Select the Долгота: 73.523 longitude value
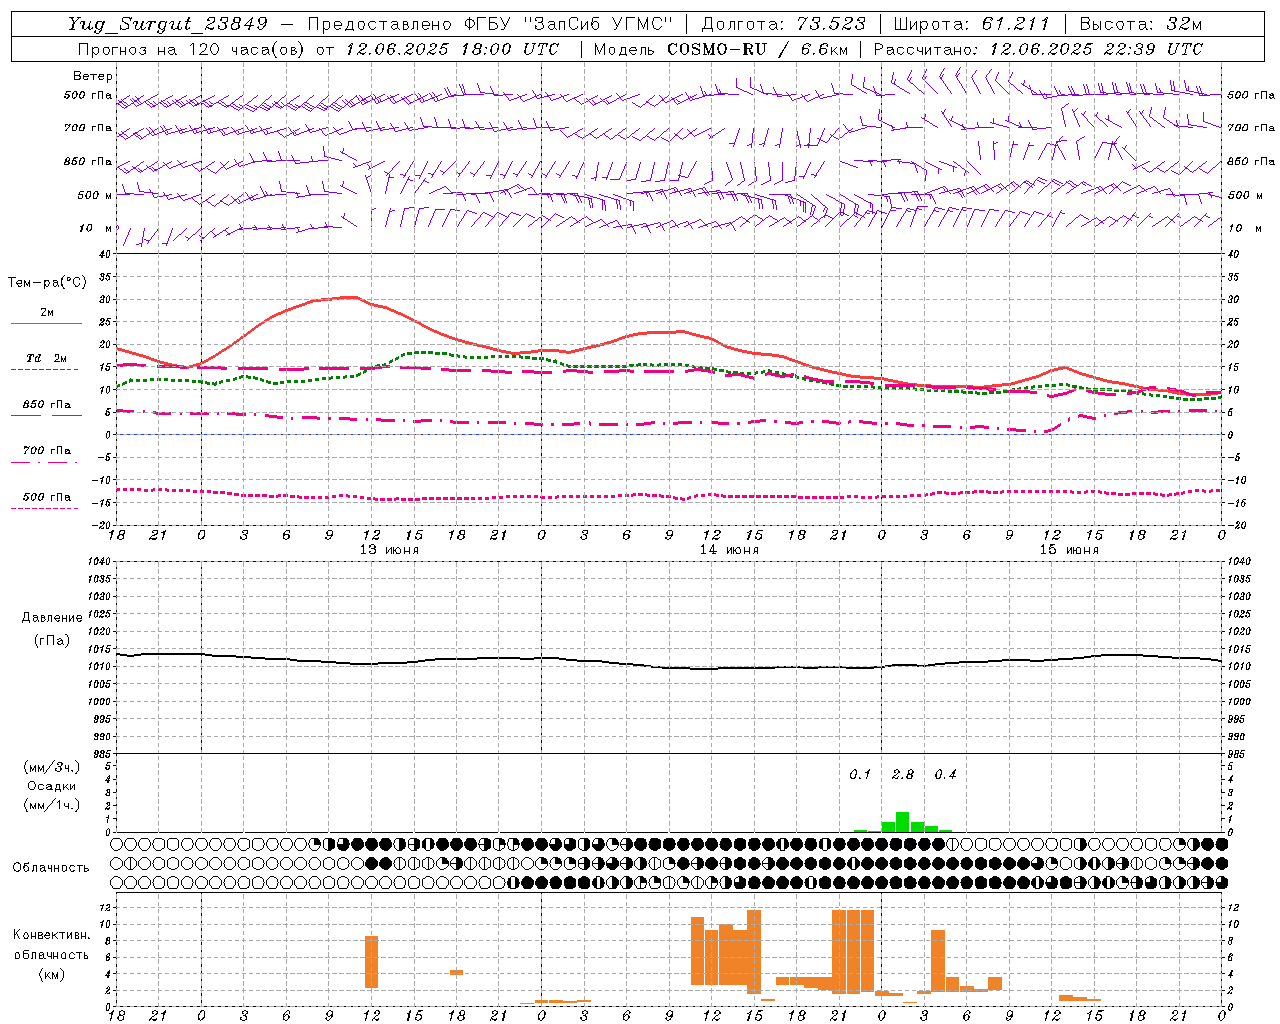The image size is (1280, 1024). 784,24
